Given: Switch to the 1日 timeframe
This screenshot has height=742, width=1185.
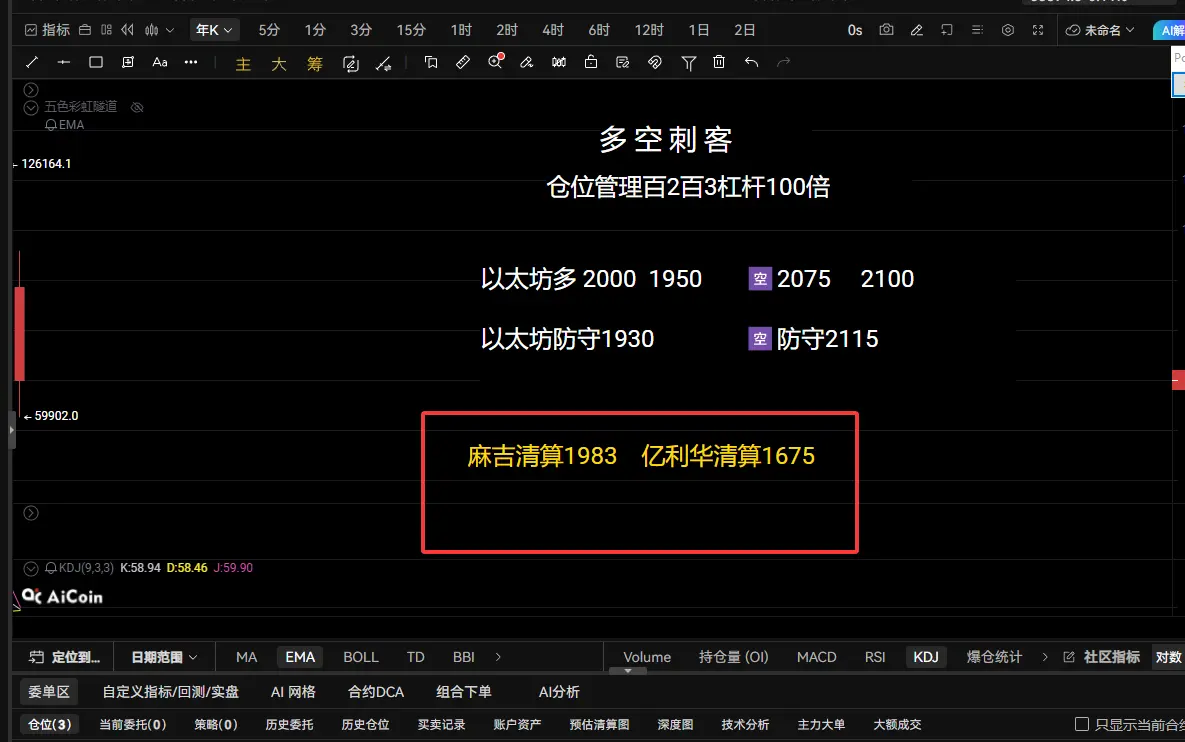Looking at the screenshot, I should 698,30.
